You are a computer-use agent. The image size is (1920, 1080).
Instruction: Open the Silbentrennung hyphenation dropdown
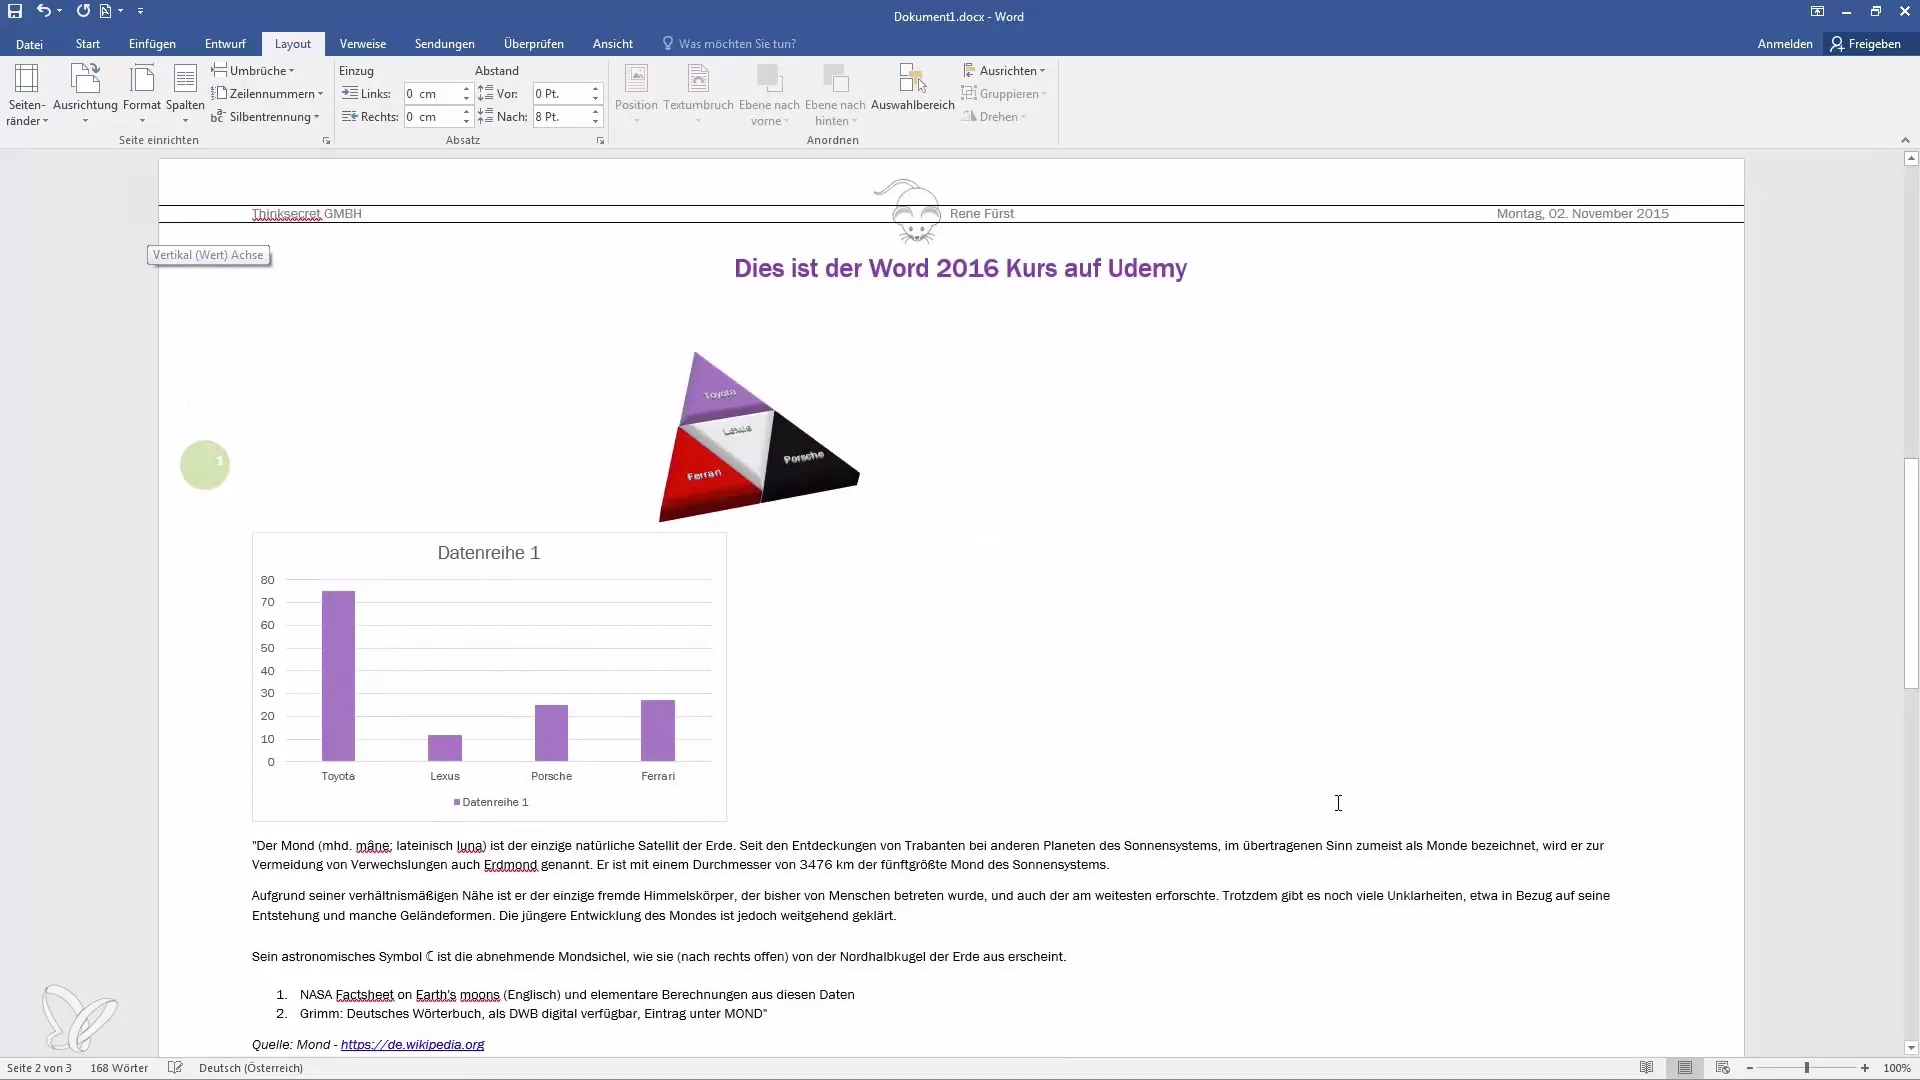265,117
